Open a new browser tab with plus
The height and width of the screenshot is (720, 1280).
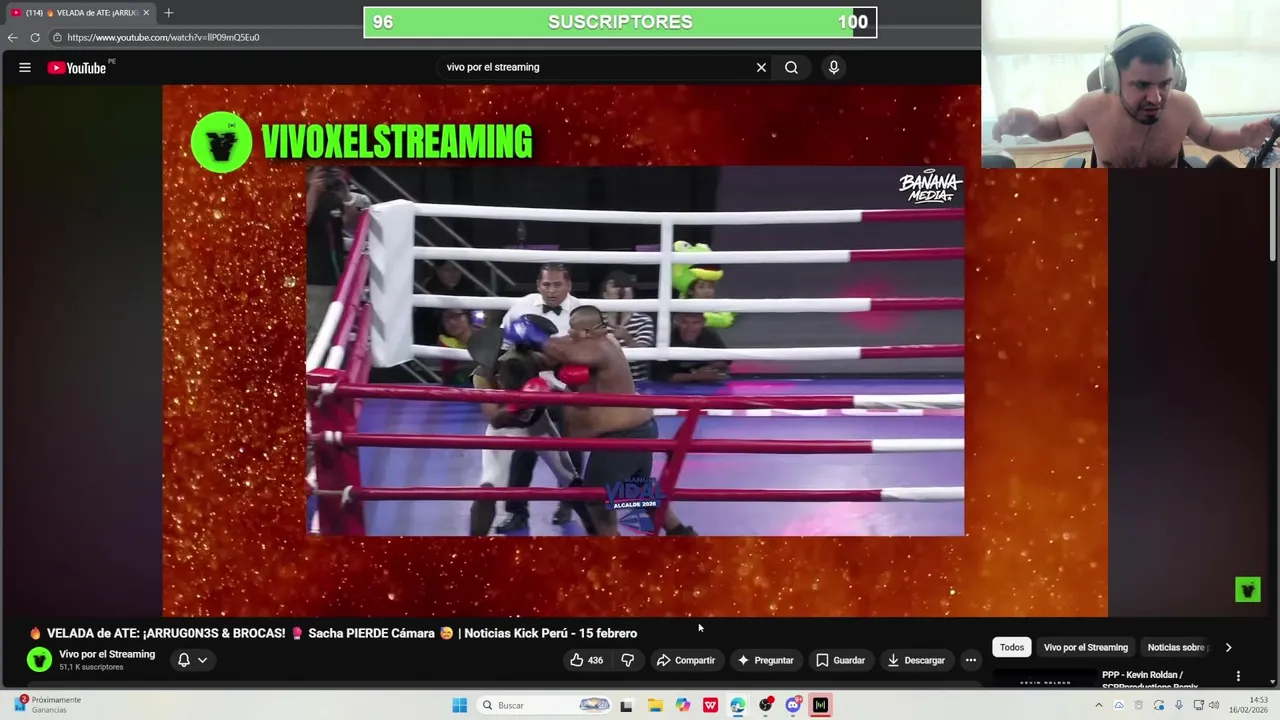click(168, 13)
